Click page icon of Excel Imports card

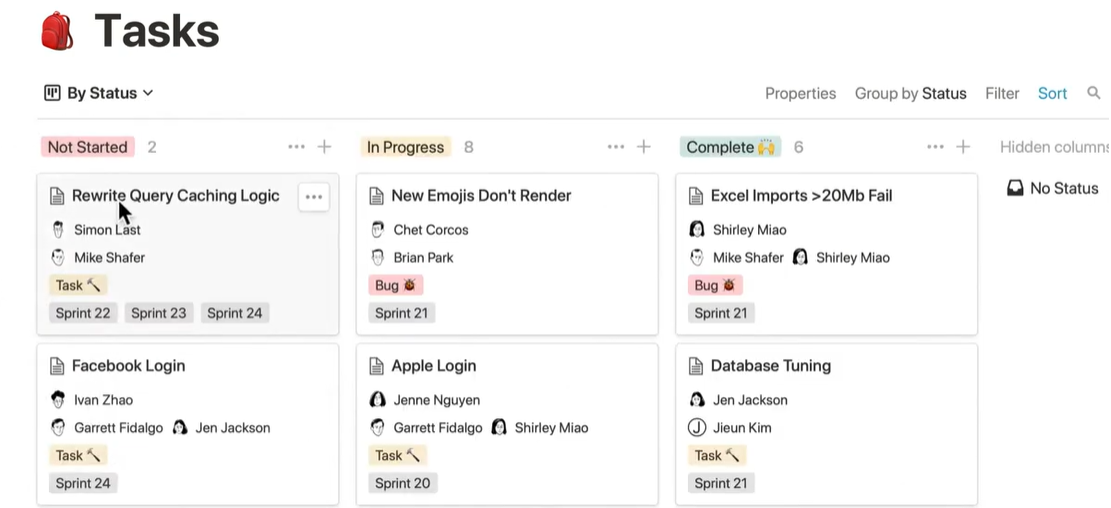click(696, 196)
